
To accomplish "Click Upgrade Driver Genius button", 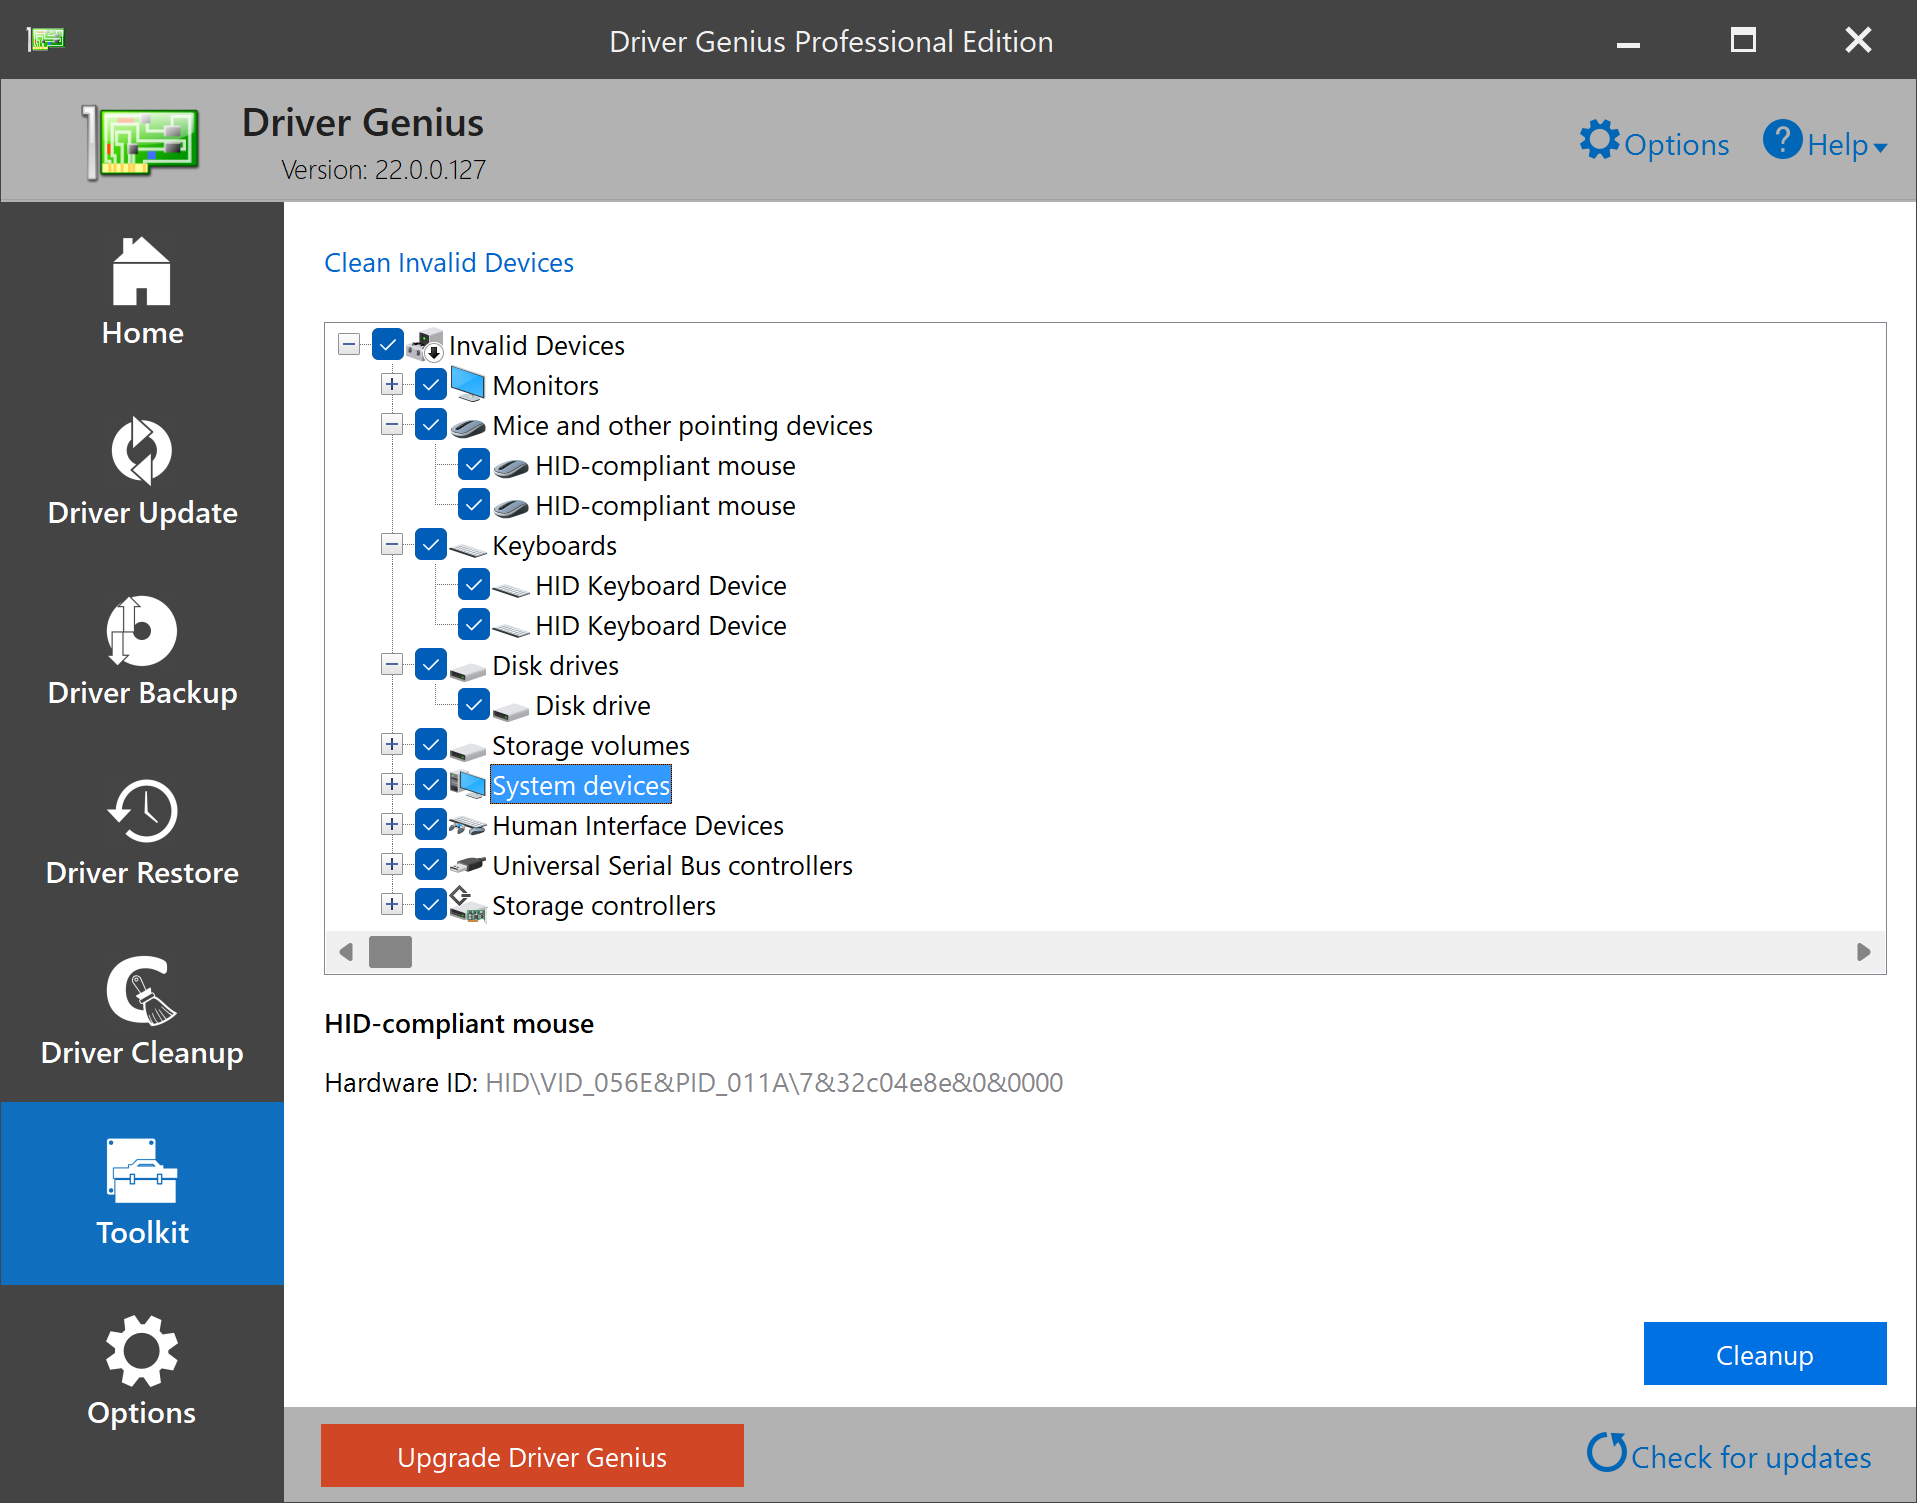I will 532,1456.
